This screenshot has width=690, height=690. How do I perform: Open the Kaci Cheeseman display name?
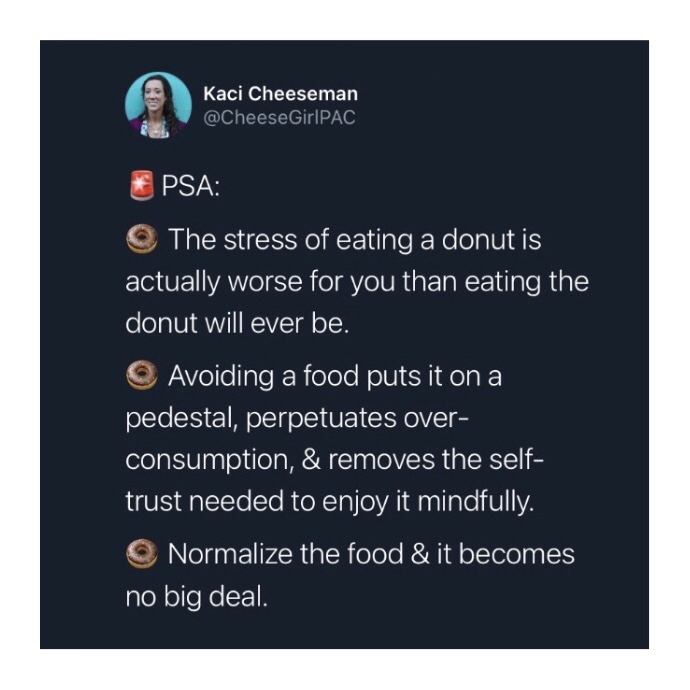[x=279, y=94]
